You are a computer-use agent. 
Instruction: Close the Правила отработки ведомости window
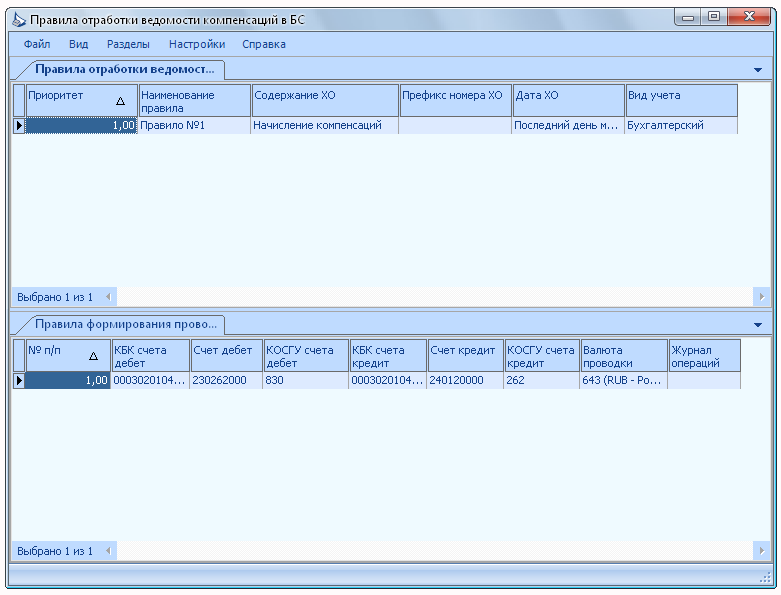[749, 17]
